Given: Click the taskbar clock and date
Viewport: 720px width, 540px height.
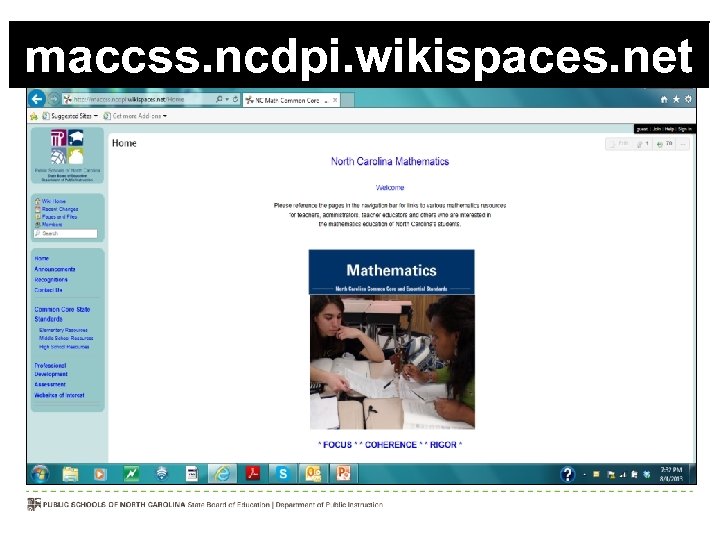Looking at the screenshot, I should (x=671, y=474).
